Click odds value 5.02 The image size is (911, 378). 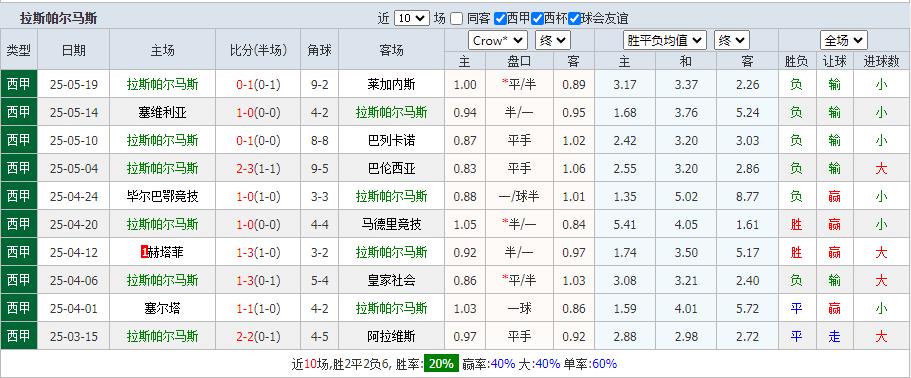[x=686, y=196]
